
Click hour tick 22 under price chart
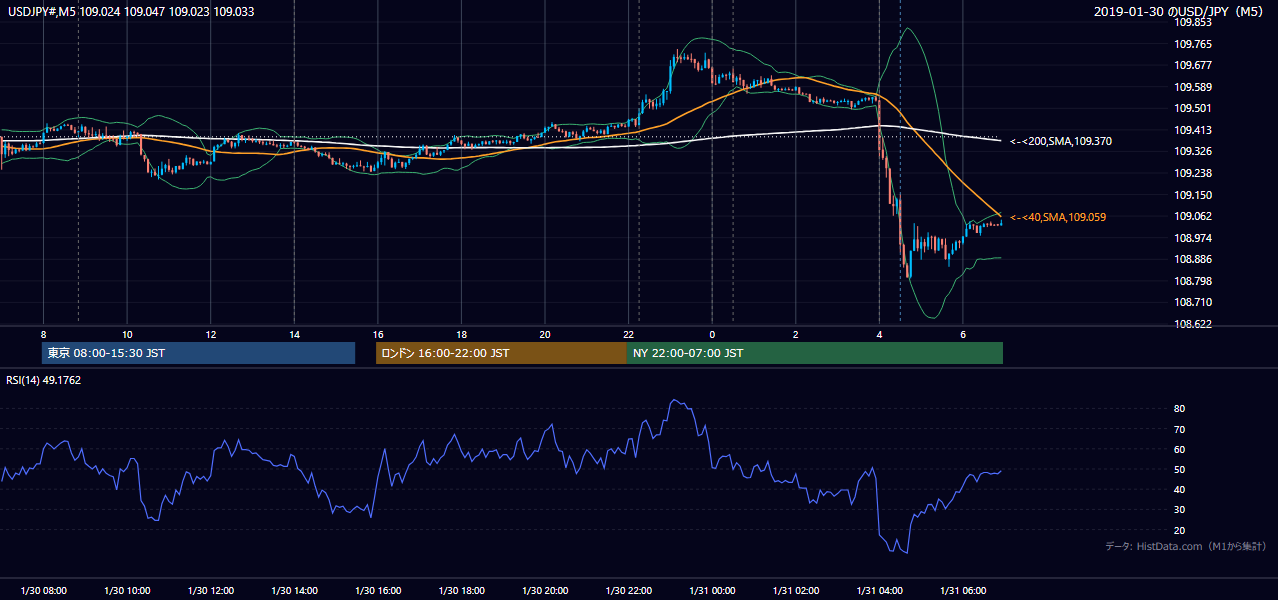pyautogui.click(x=628, y=334)
